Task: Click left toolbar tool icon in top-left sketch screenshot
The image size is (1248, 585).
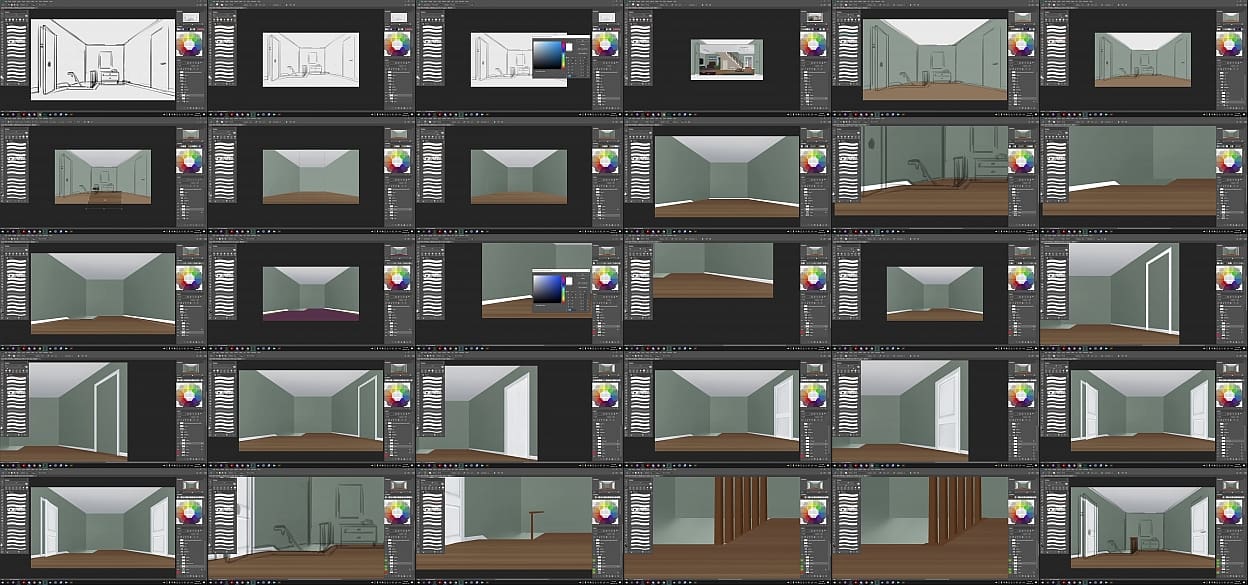Action: (4, 40)
